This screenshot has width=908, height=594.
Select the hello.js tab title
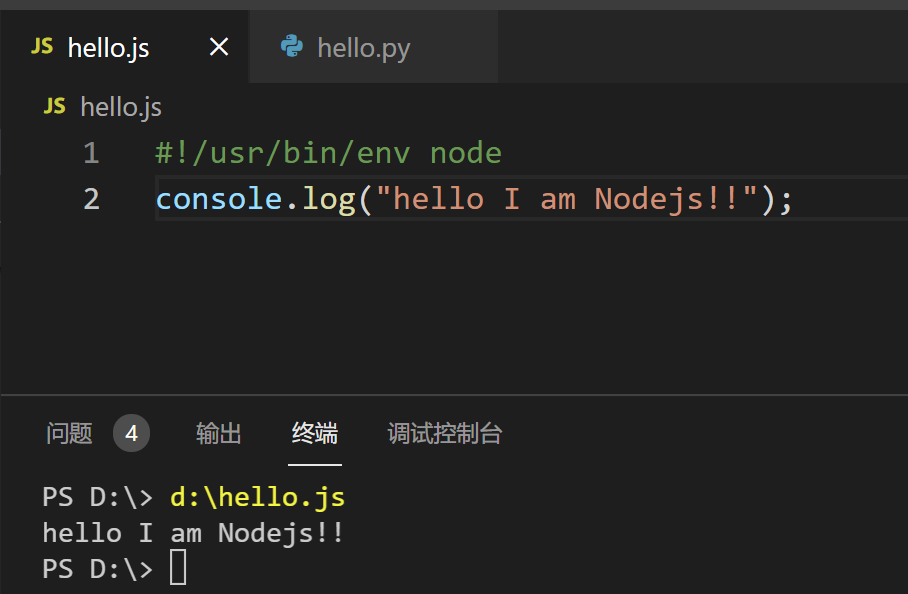point(108,48)
